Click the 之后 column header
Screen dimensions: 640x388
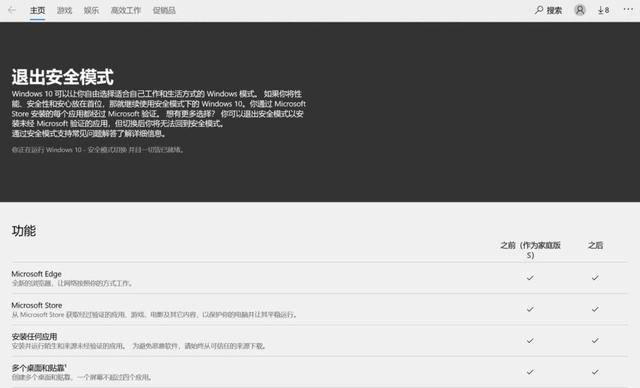(595, 245)
